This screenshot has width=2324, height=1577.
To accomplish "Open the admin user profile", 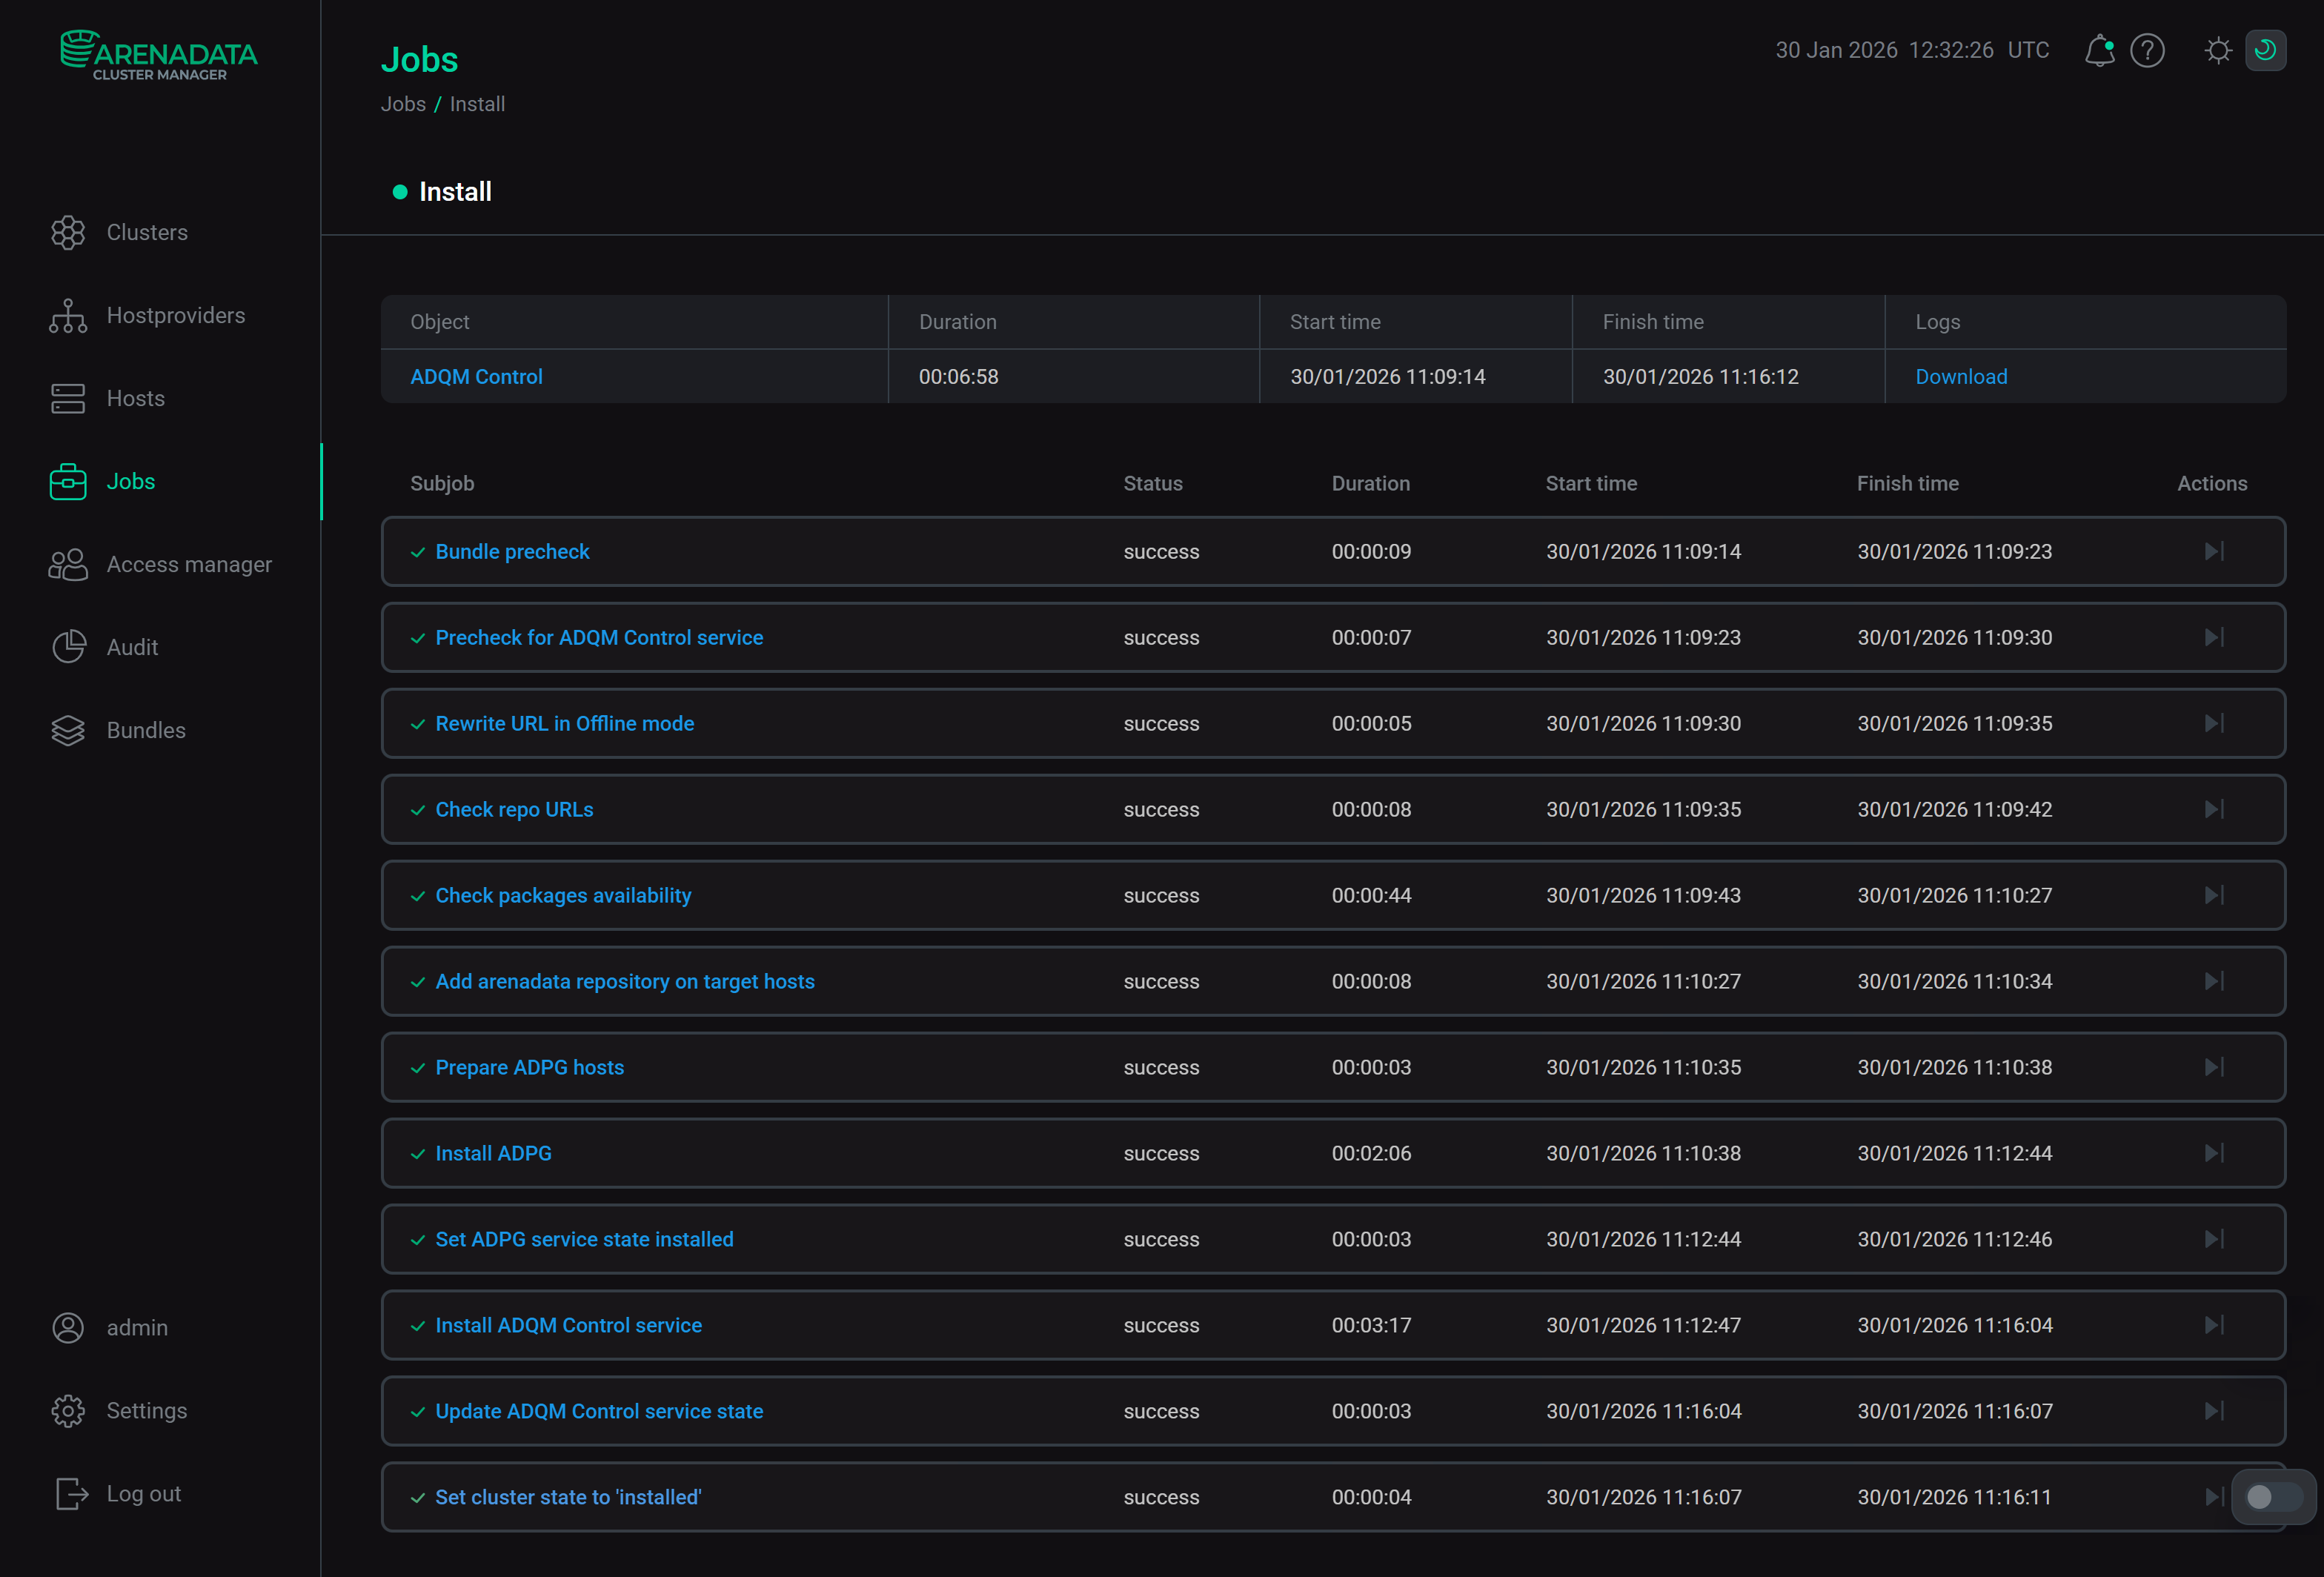I will coord(137,1327).
